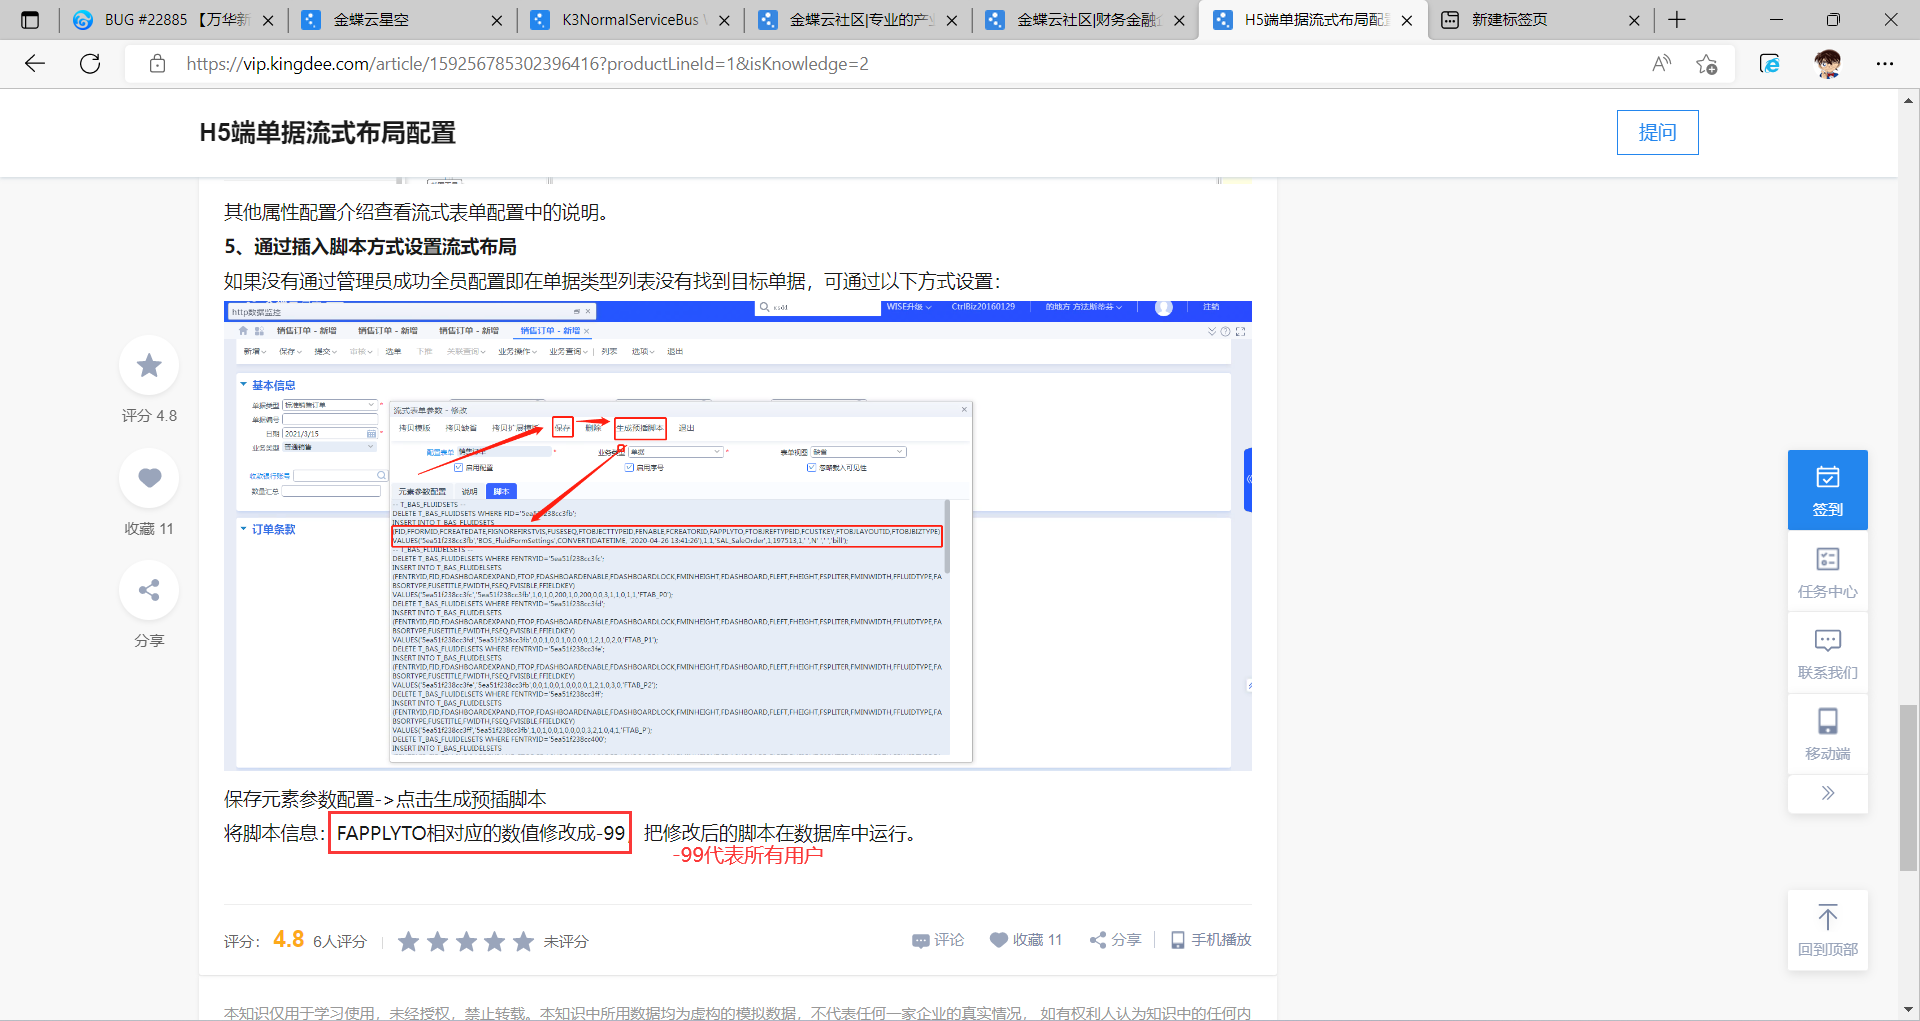
Task: Click the fifth rating star
Action: 523,941
